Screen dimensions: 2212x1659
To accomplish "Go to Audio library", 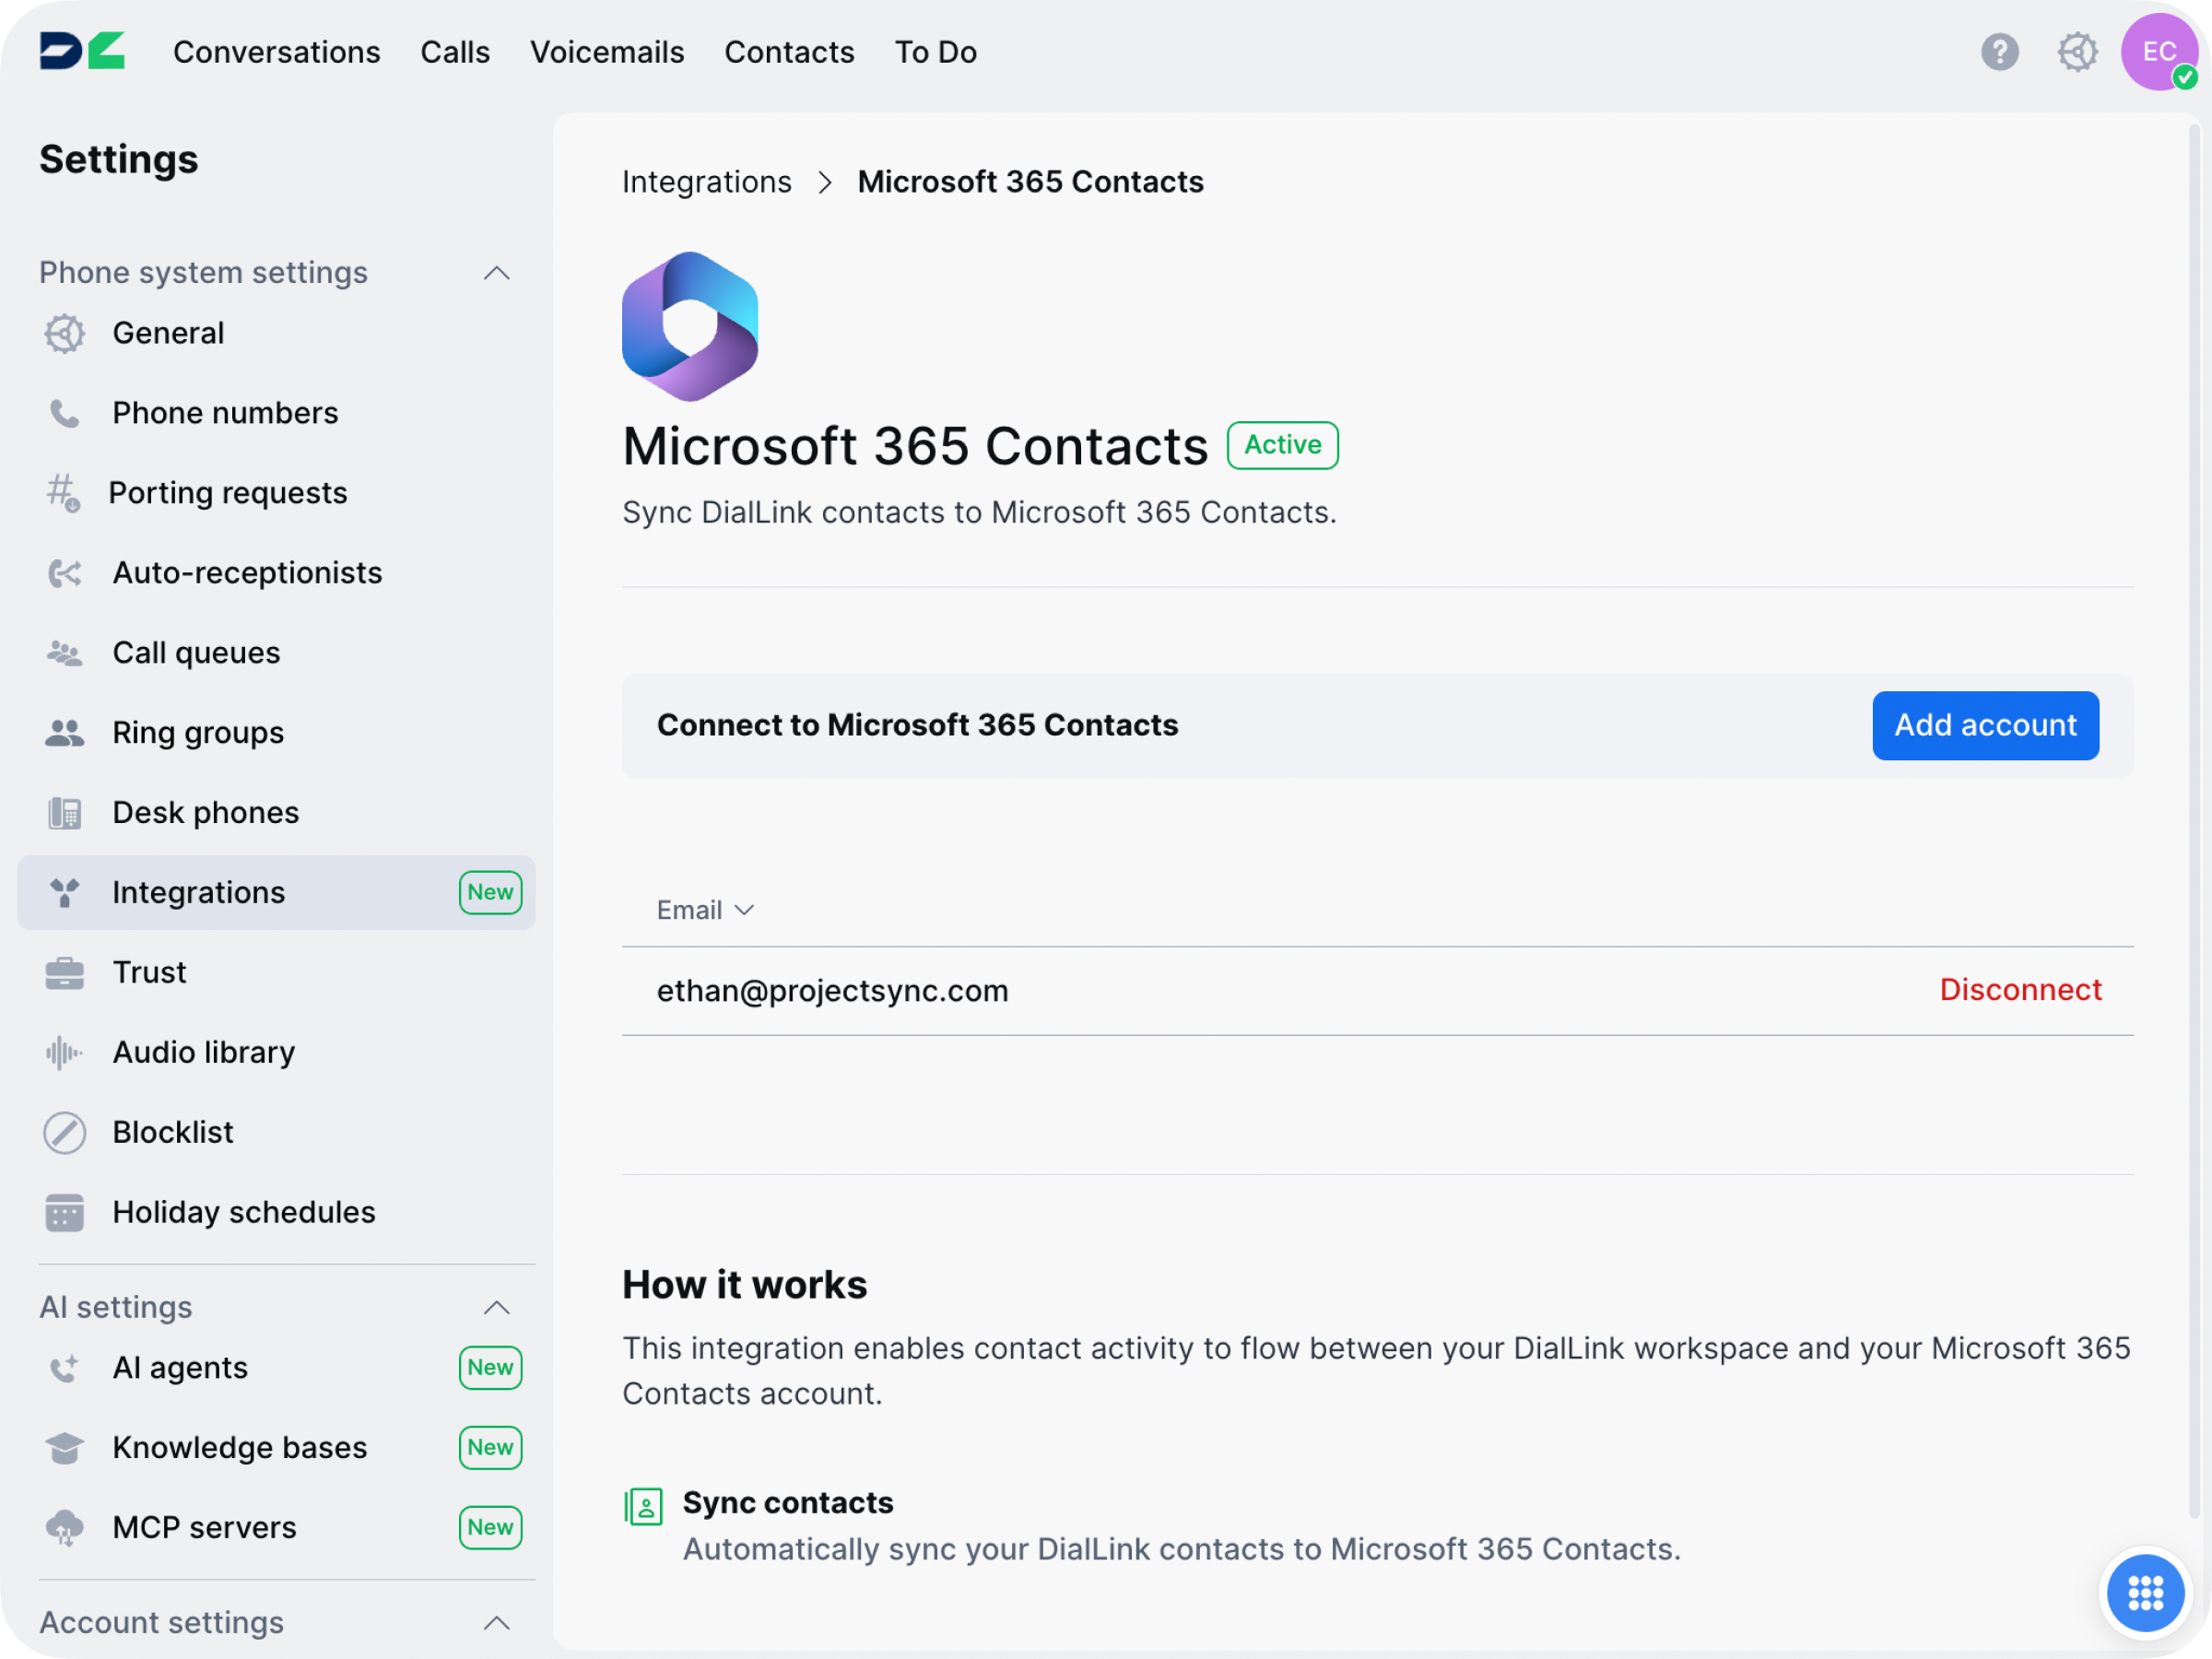I will pos(203,1052).
